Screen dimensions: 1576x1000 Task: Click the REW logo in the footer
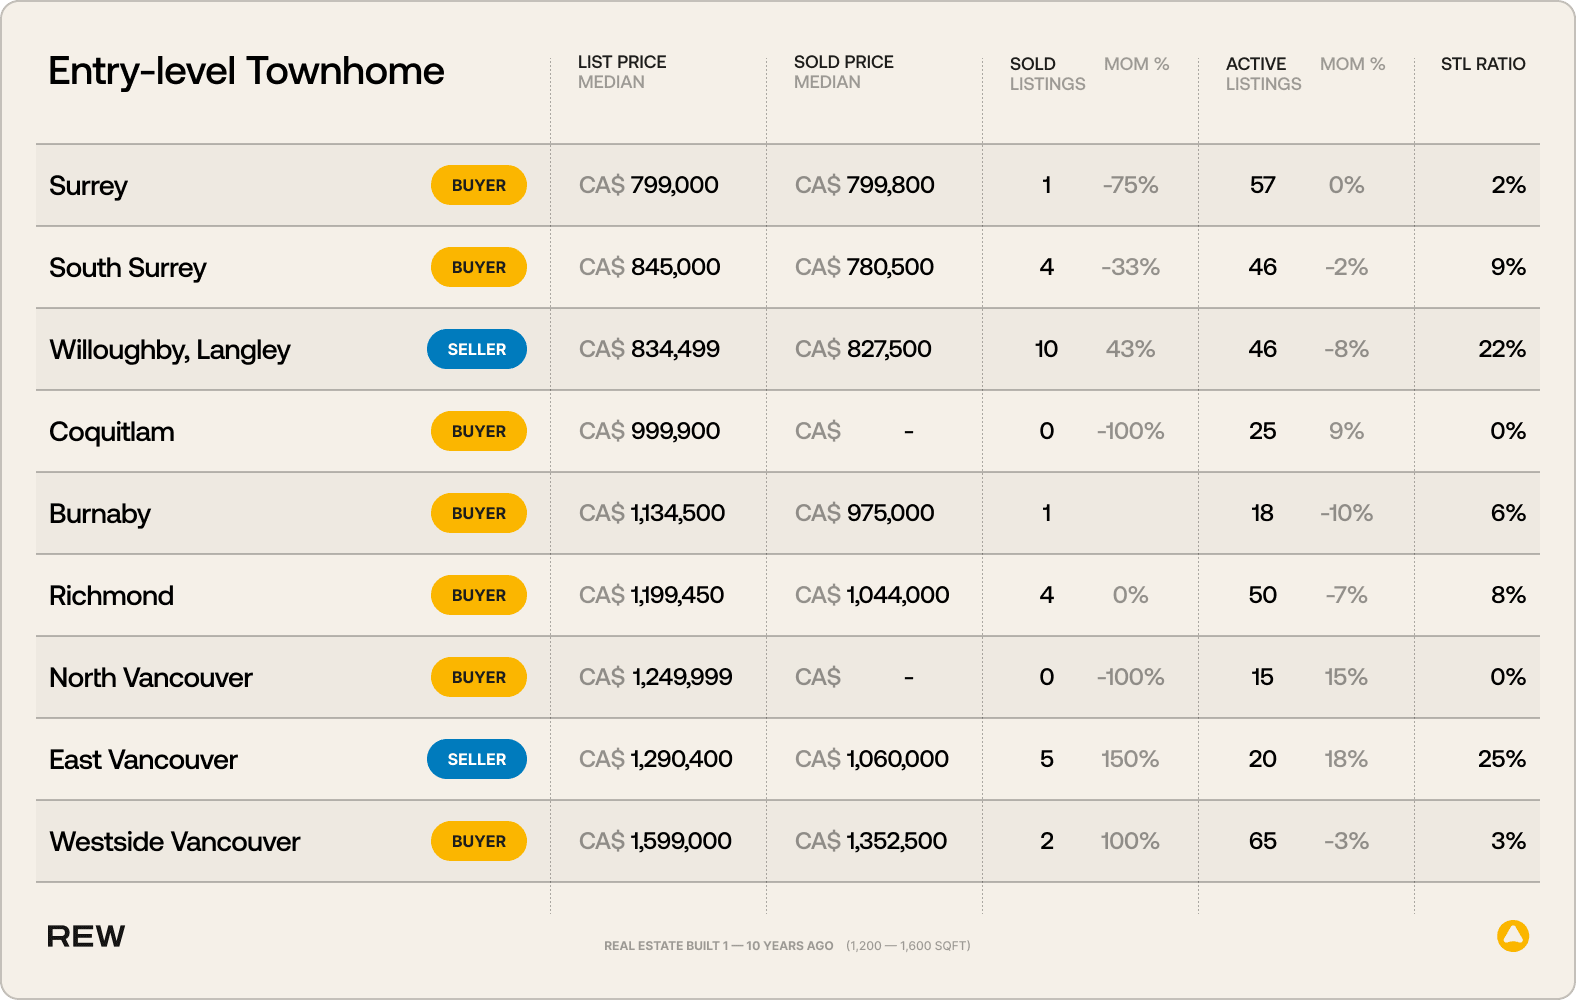click(86, 936)
